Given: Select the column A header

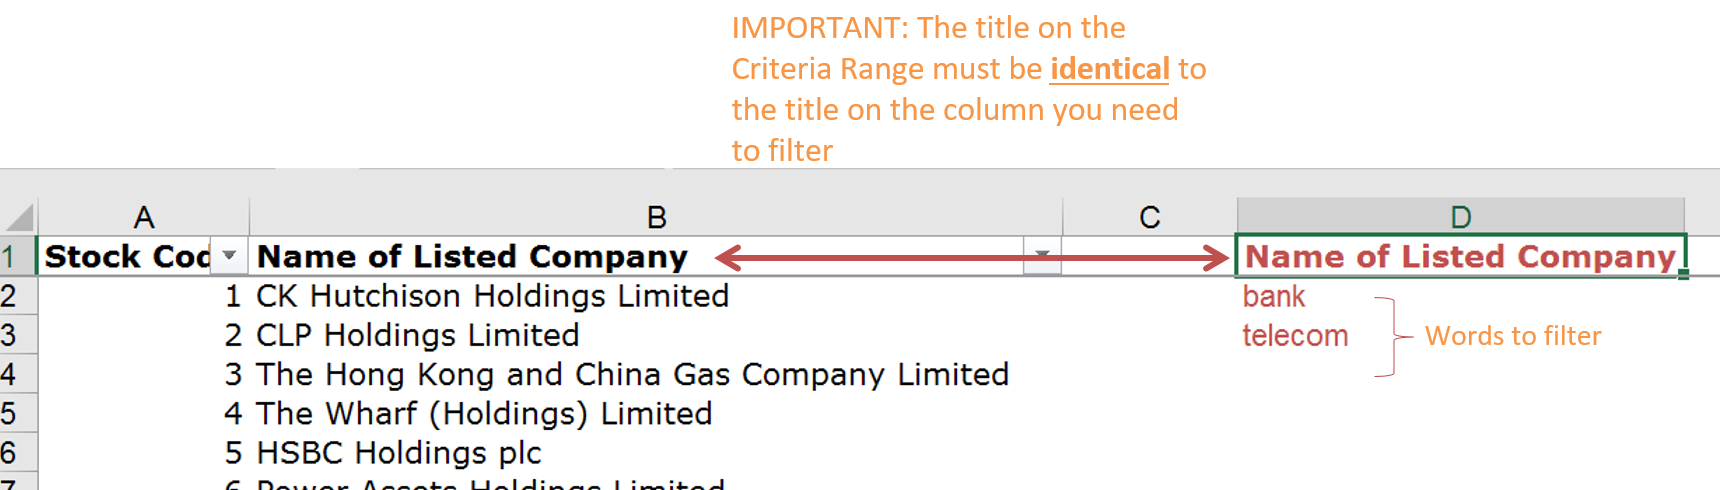Looking at the screenshot, I should point(143,217).
